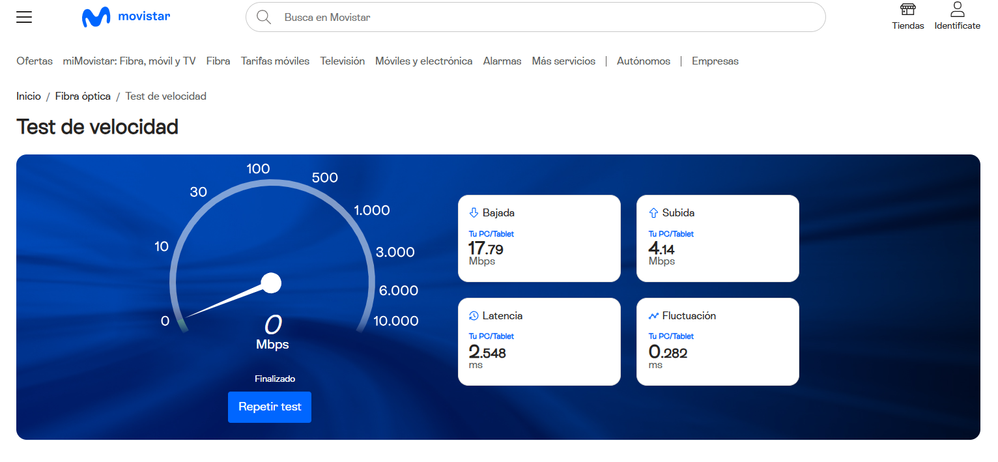
Task: Click the Fluctuación chart icon
Action: click(x=653, y=316)
